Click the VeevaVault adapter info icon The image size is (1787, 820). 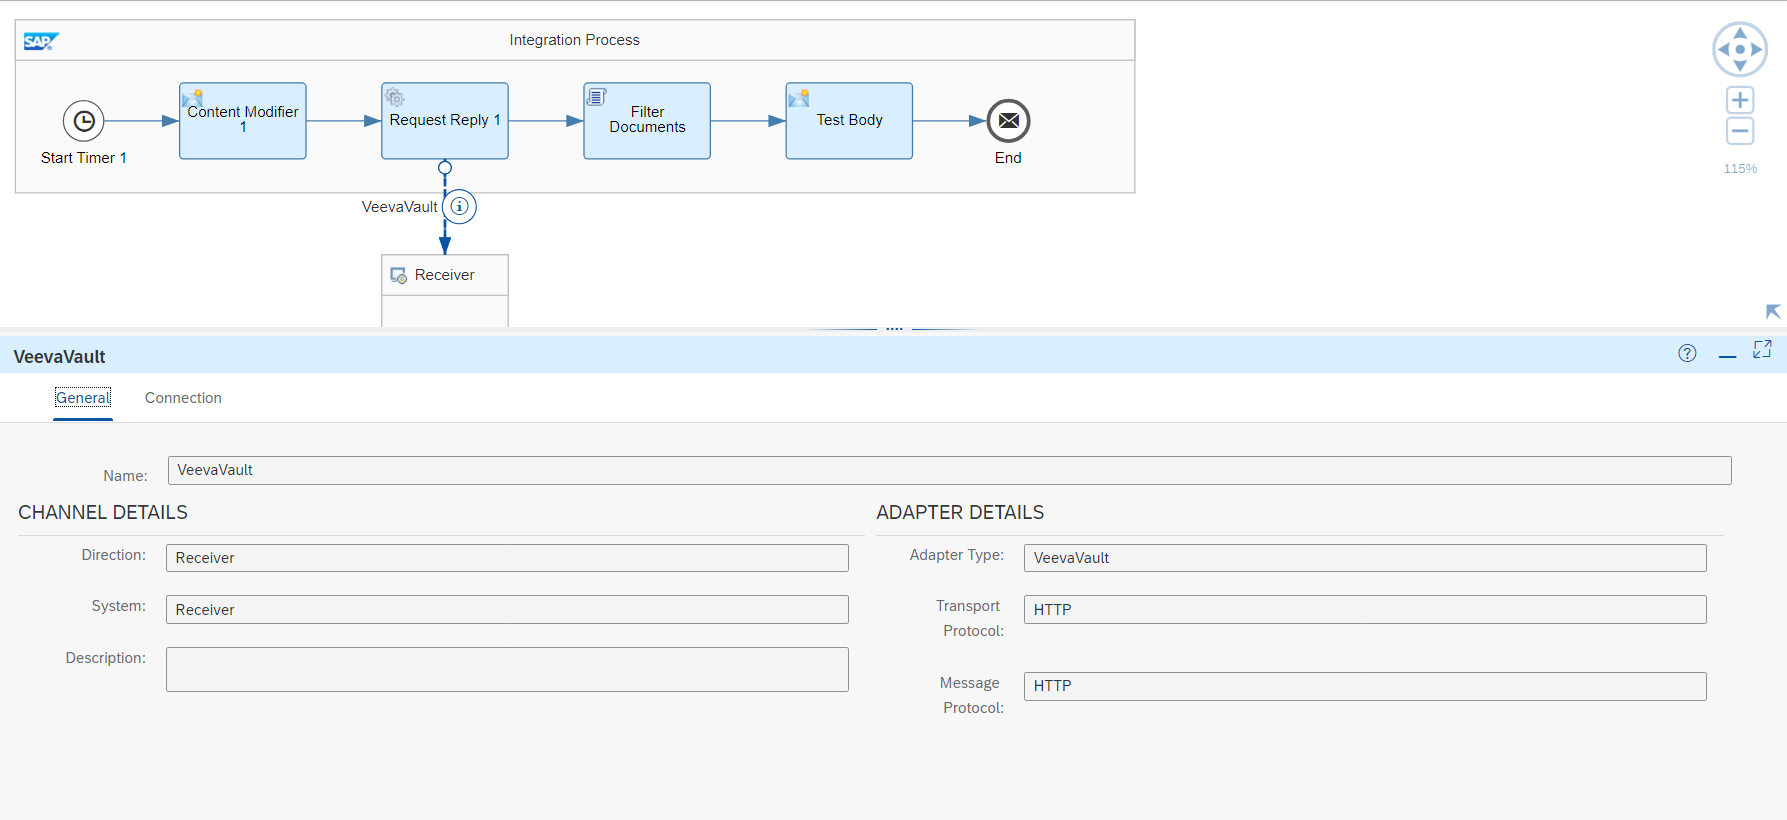click(460, 207)
